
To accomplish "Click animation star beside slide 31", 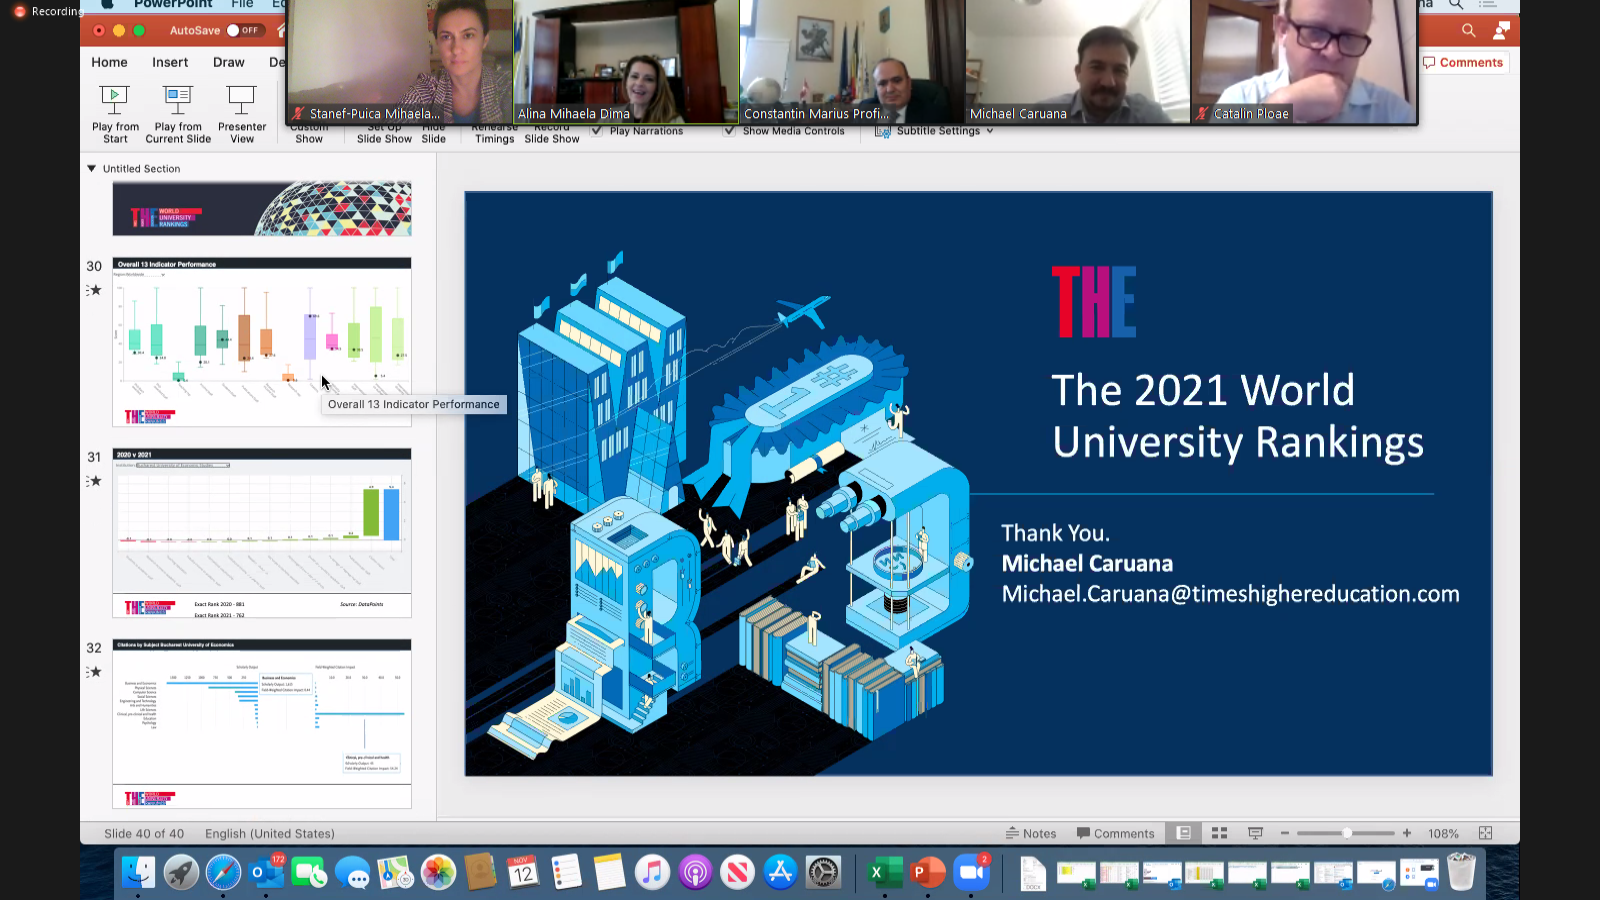I will pos(94,481).
